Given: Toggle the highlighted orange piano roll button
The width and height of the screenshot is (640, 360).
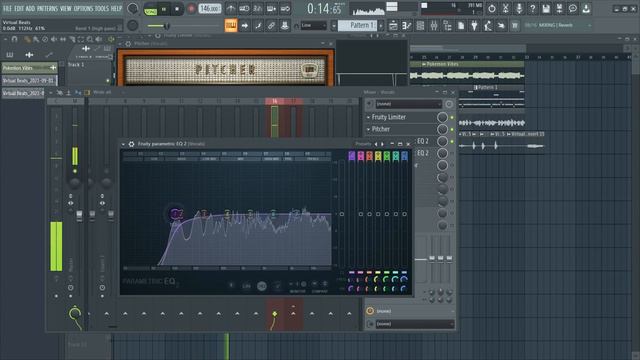Looking at the screenshot, I should (231, 26).
